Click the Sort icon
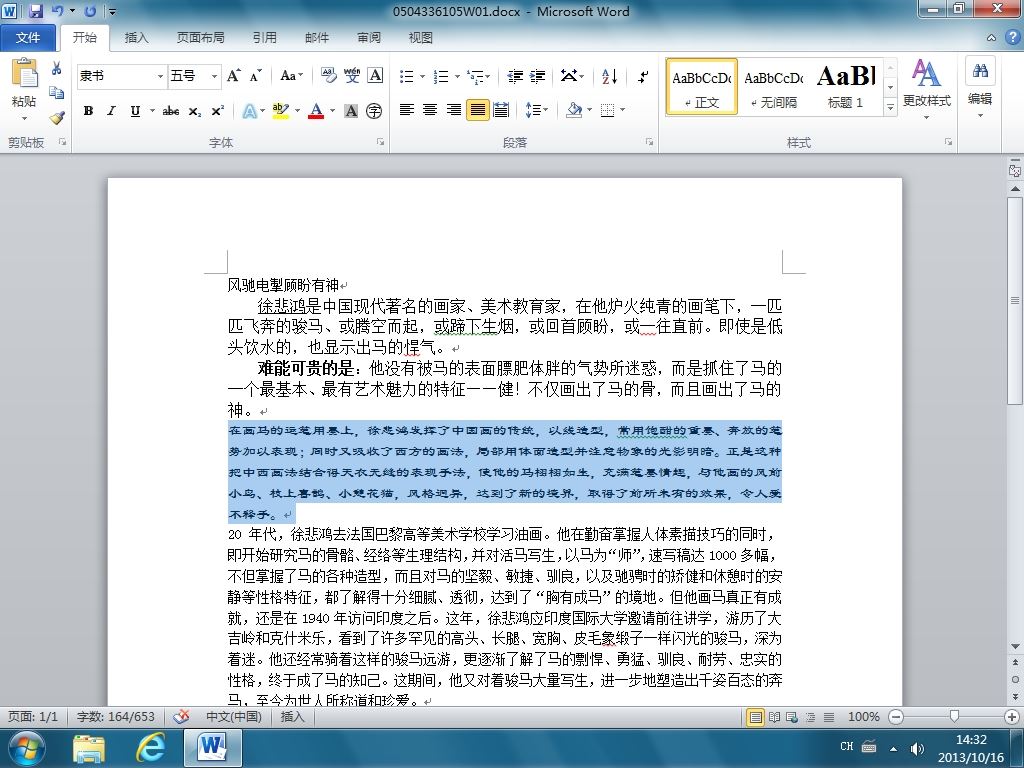Viewport: 1024px width, 768px height. tap(609, 76)
